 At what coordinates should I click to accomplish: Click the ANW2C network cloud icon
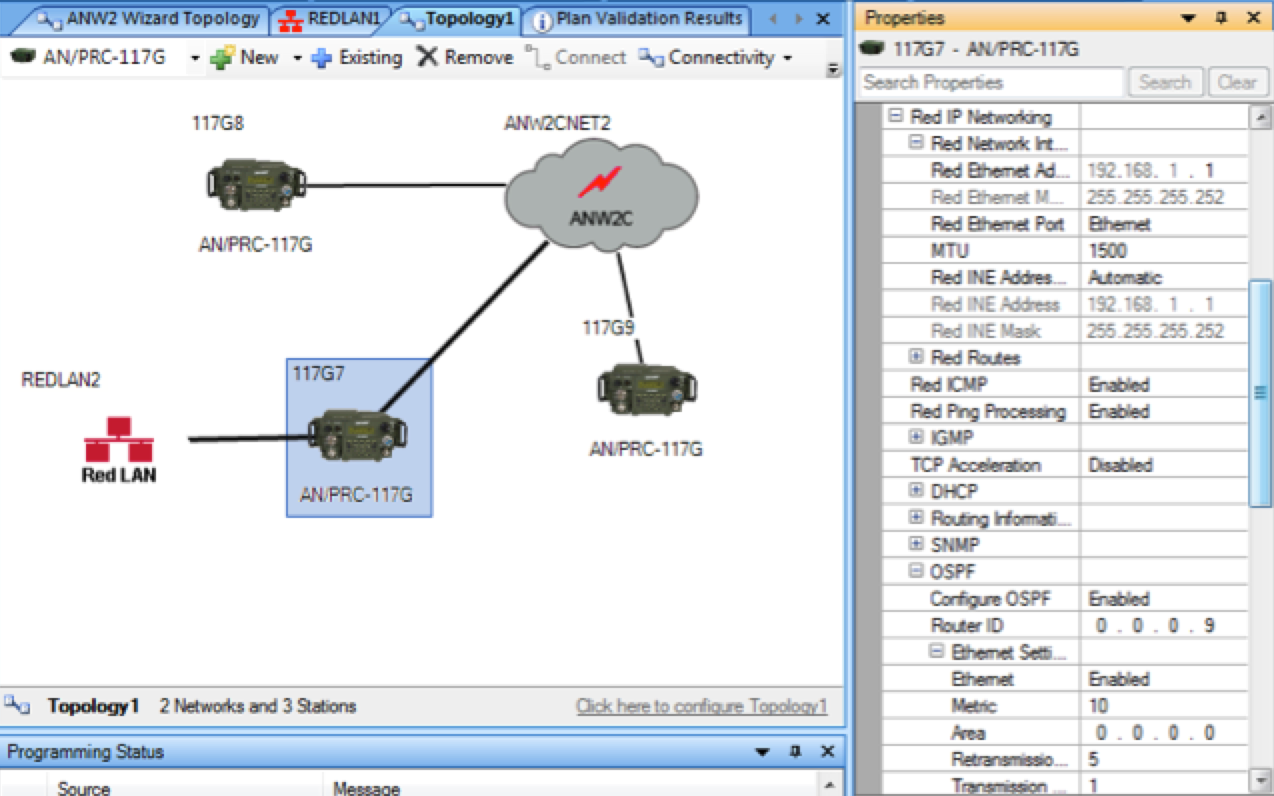600,194
